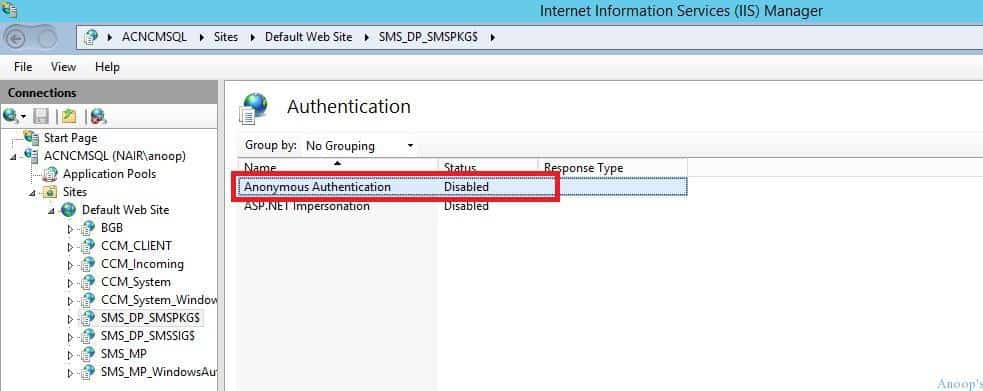This screenshot has width=983, height=391.
Task: Click the SMS_DP_SMSSIG$ application icon
Action: [x=88, y=336]
